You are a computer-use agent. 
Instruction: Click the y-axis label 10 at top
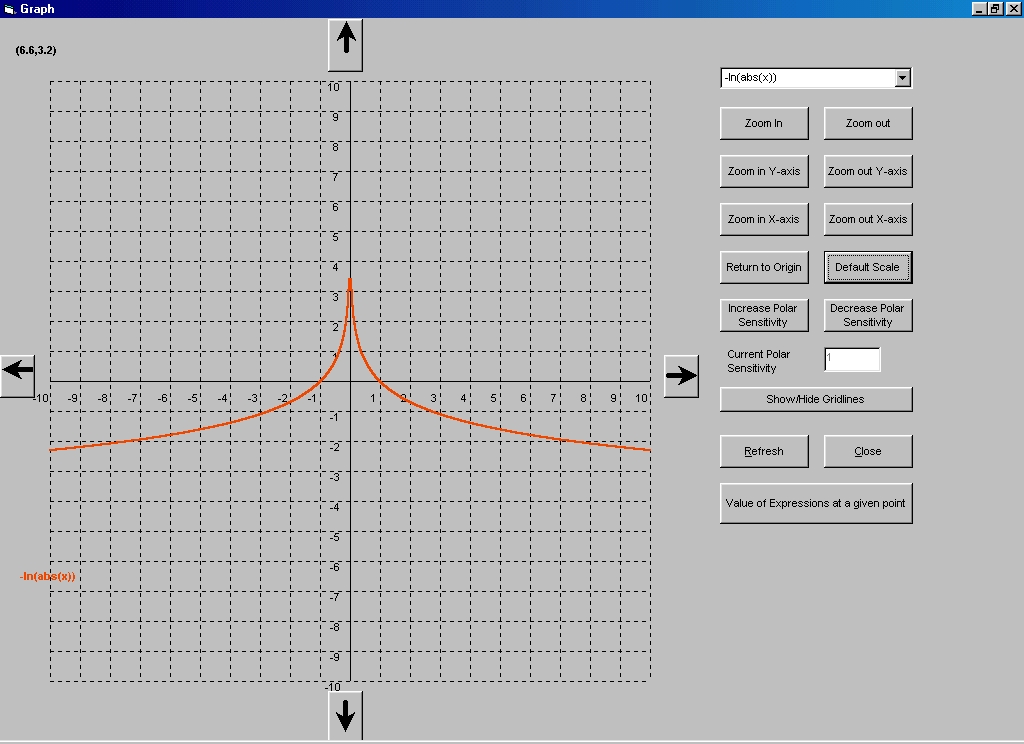click(x=334, y=87)
